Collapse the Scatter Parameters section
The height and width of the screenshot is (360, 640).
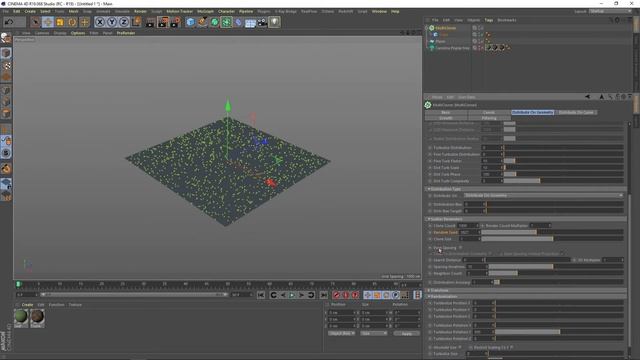[429, 219]
